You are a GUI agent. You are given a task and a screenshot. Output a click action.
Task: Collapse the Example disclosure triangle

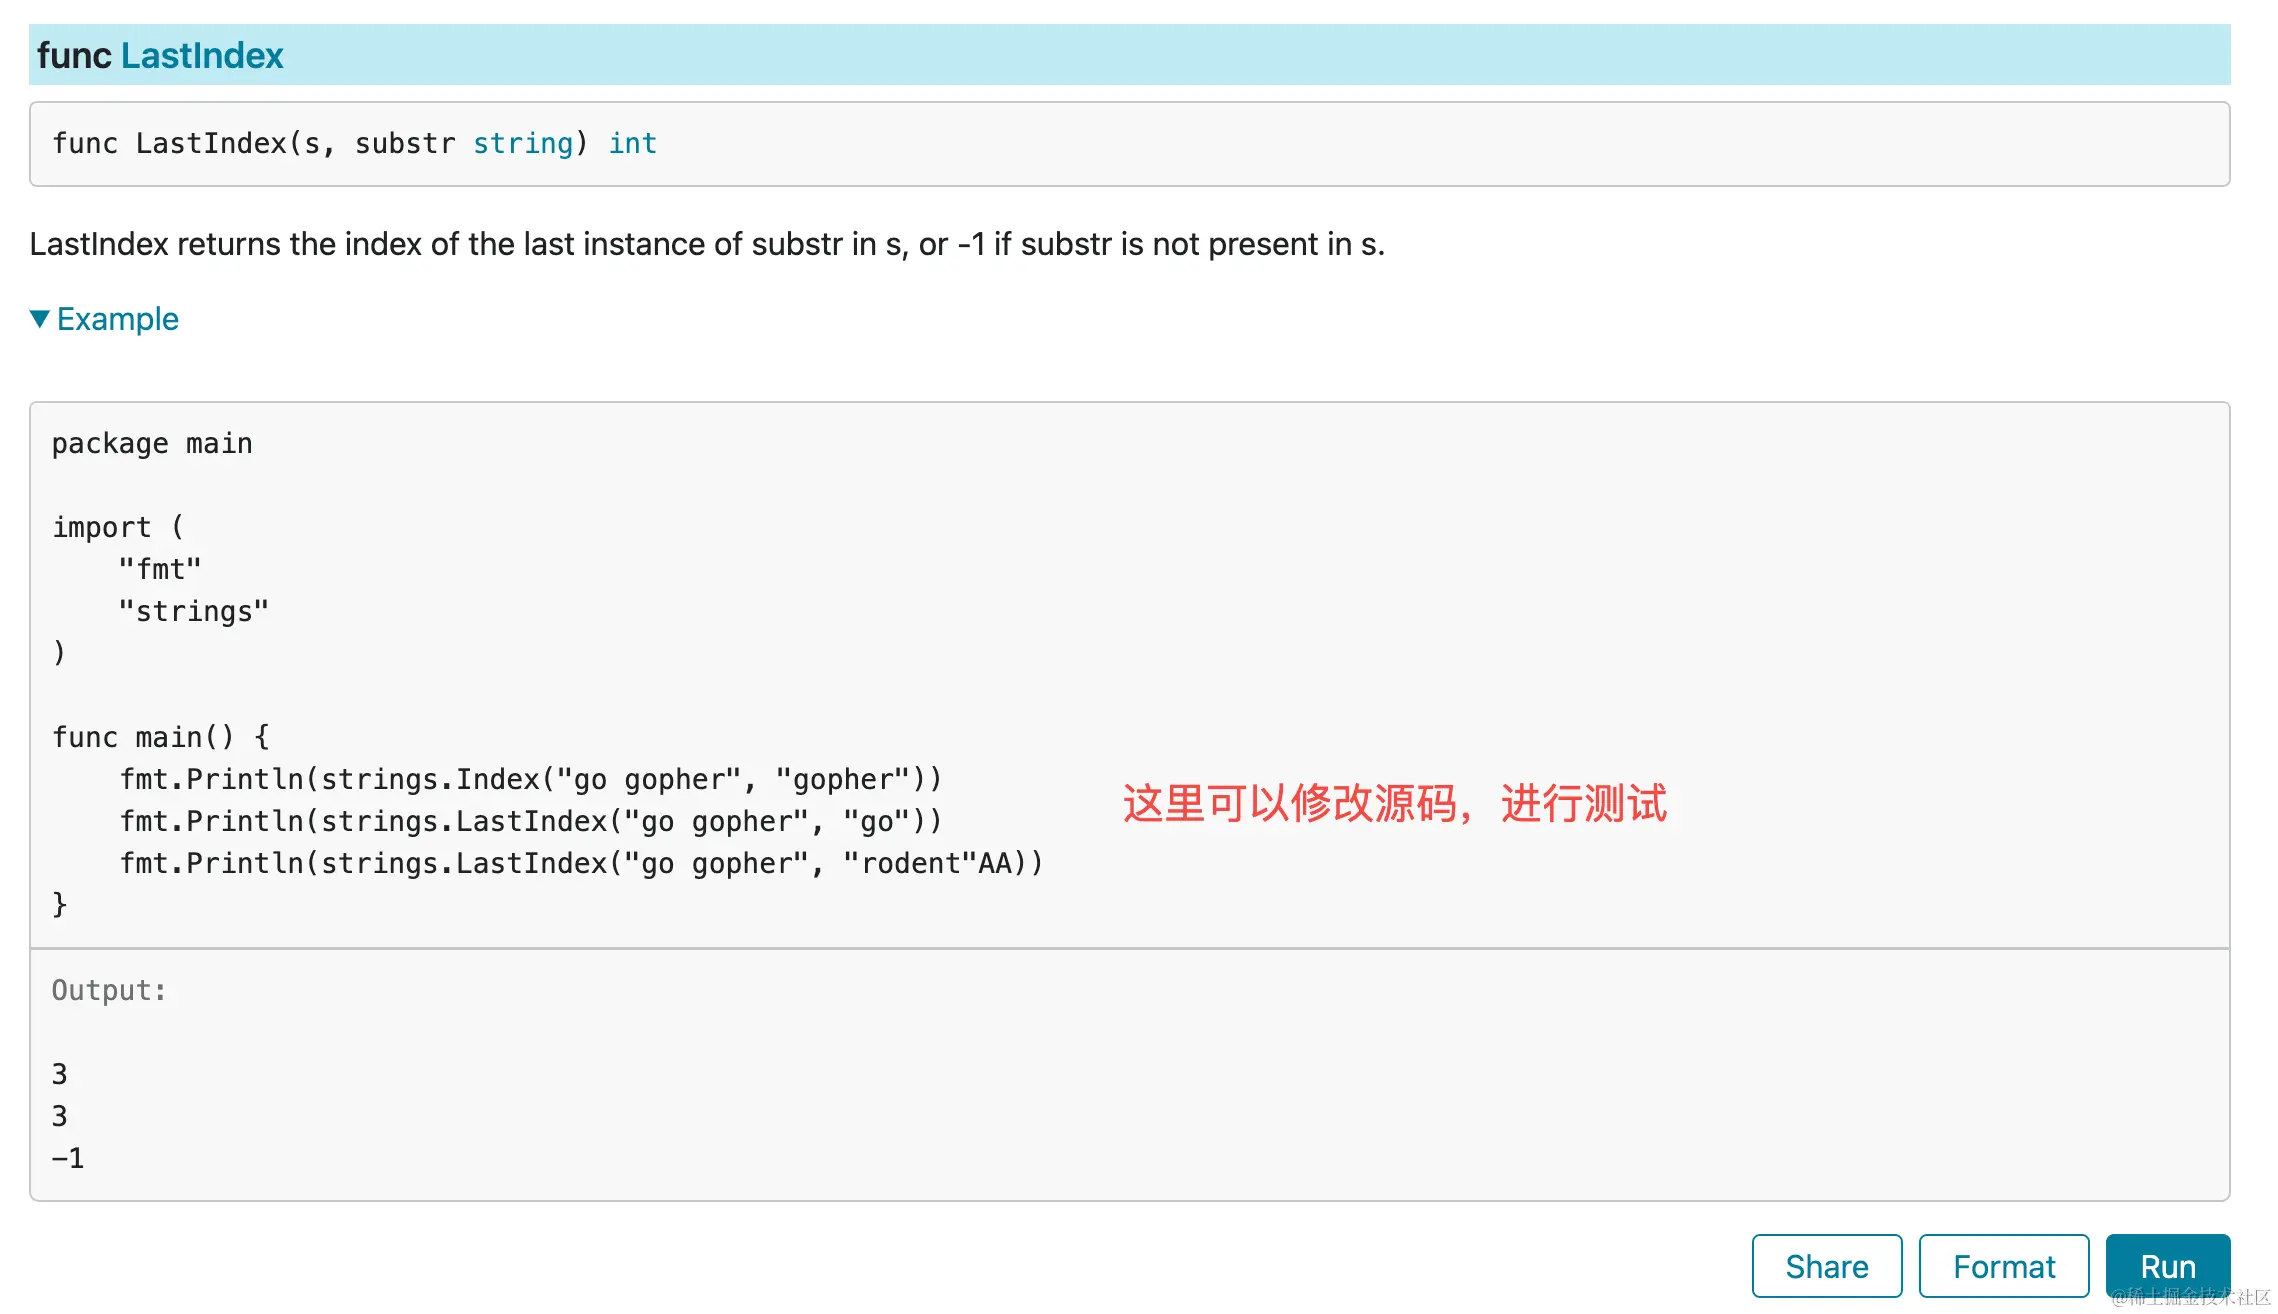point(39,319)
